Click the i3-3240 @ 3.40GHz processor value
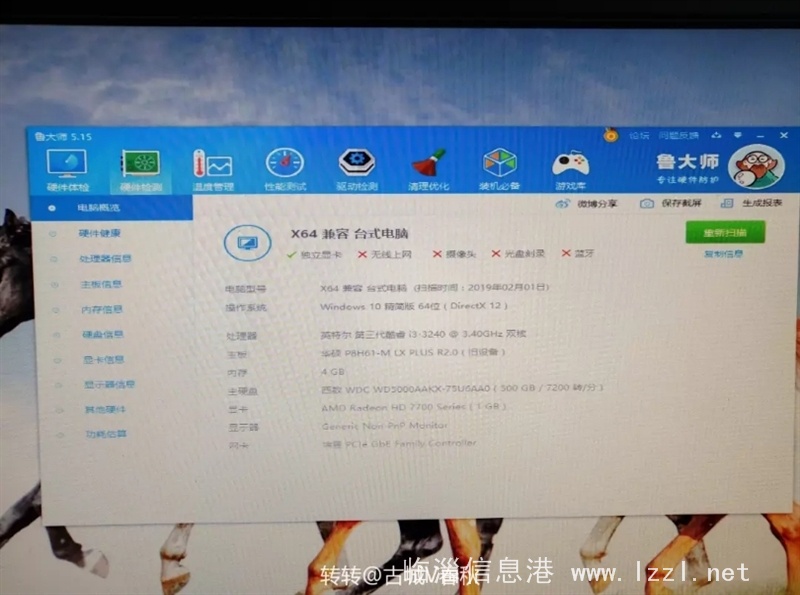 pyautogui.click(x=423, y=334)
